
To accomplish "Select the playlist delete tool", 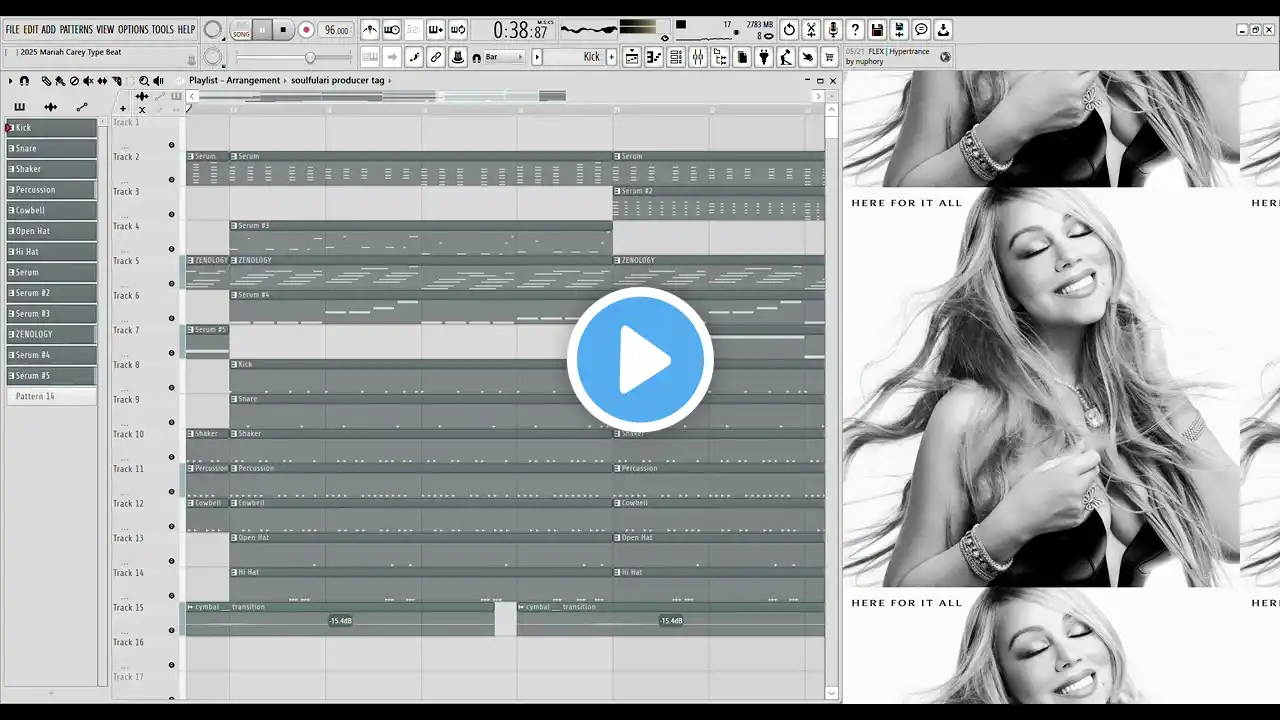I will click(74, 81).
